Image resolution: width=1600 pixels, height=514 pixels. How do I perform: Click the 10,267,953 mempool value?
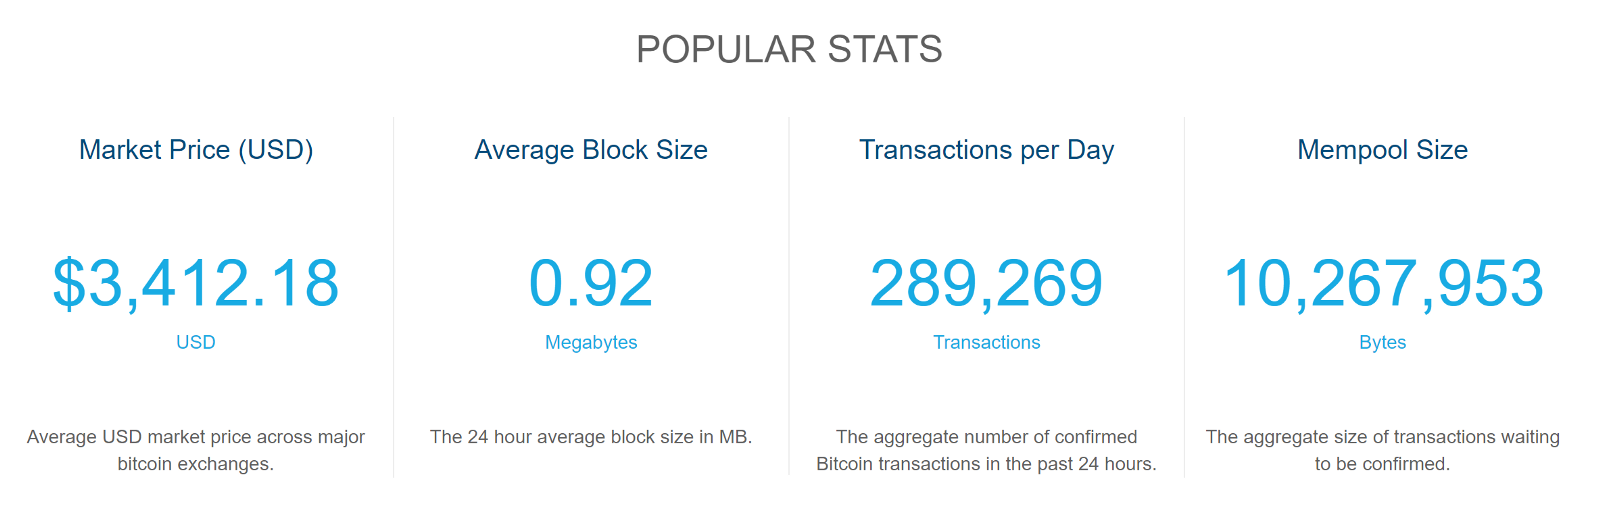coord(1383,283)
